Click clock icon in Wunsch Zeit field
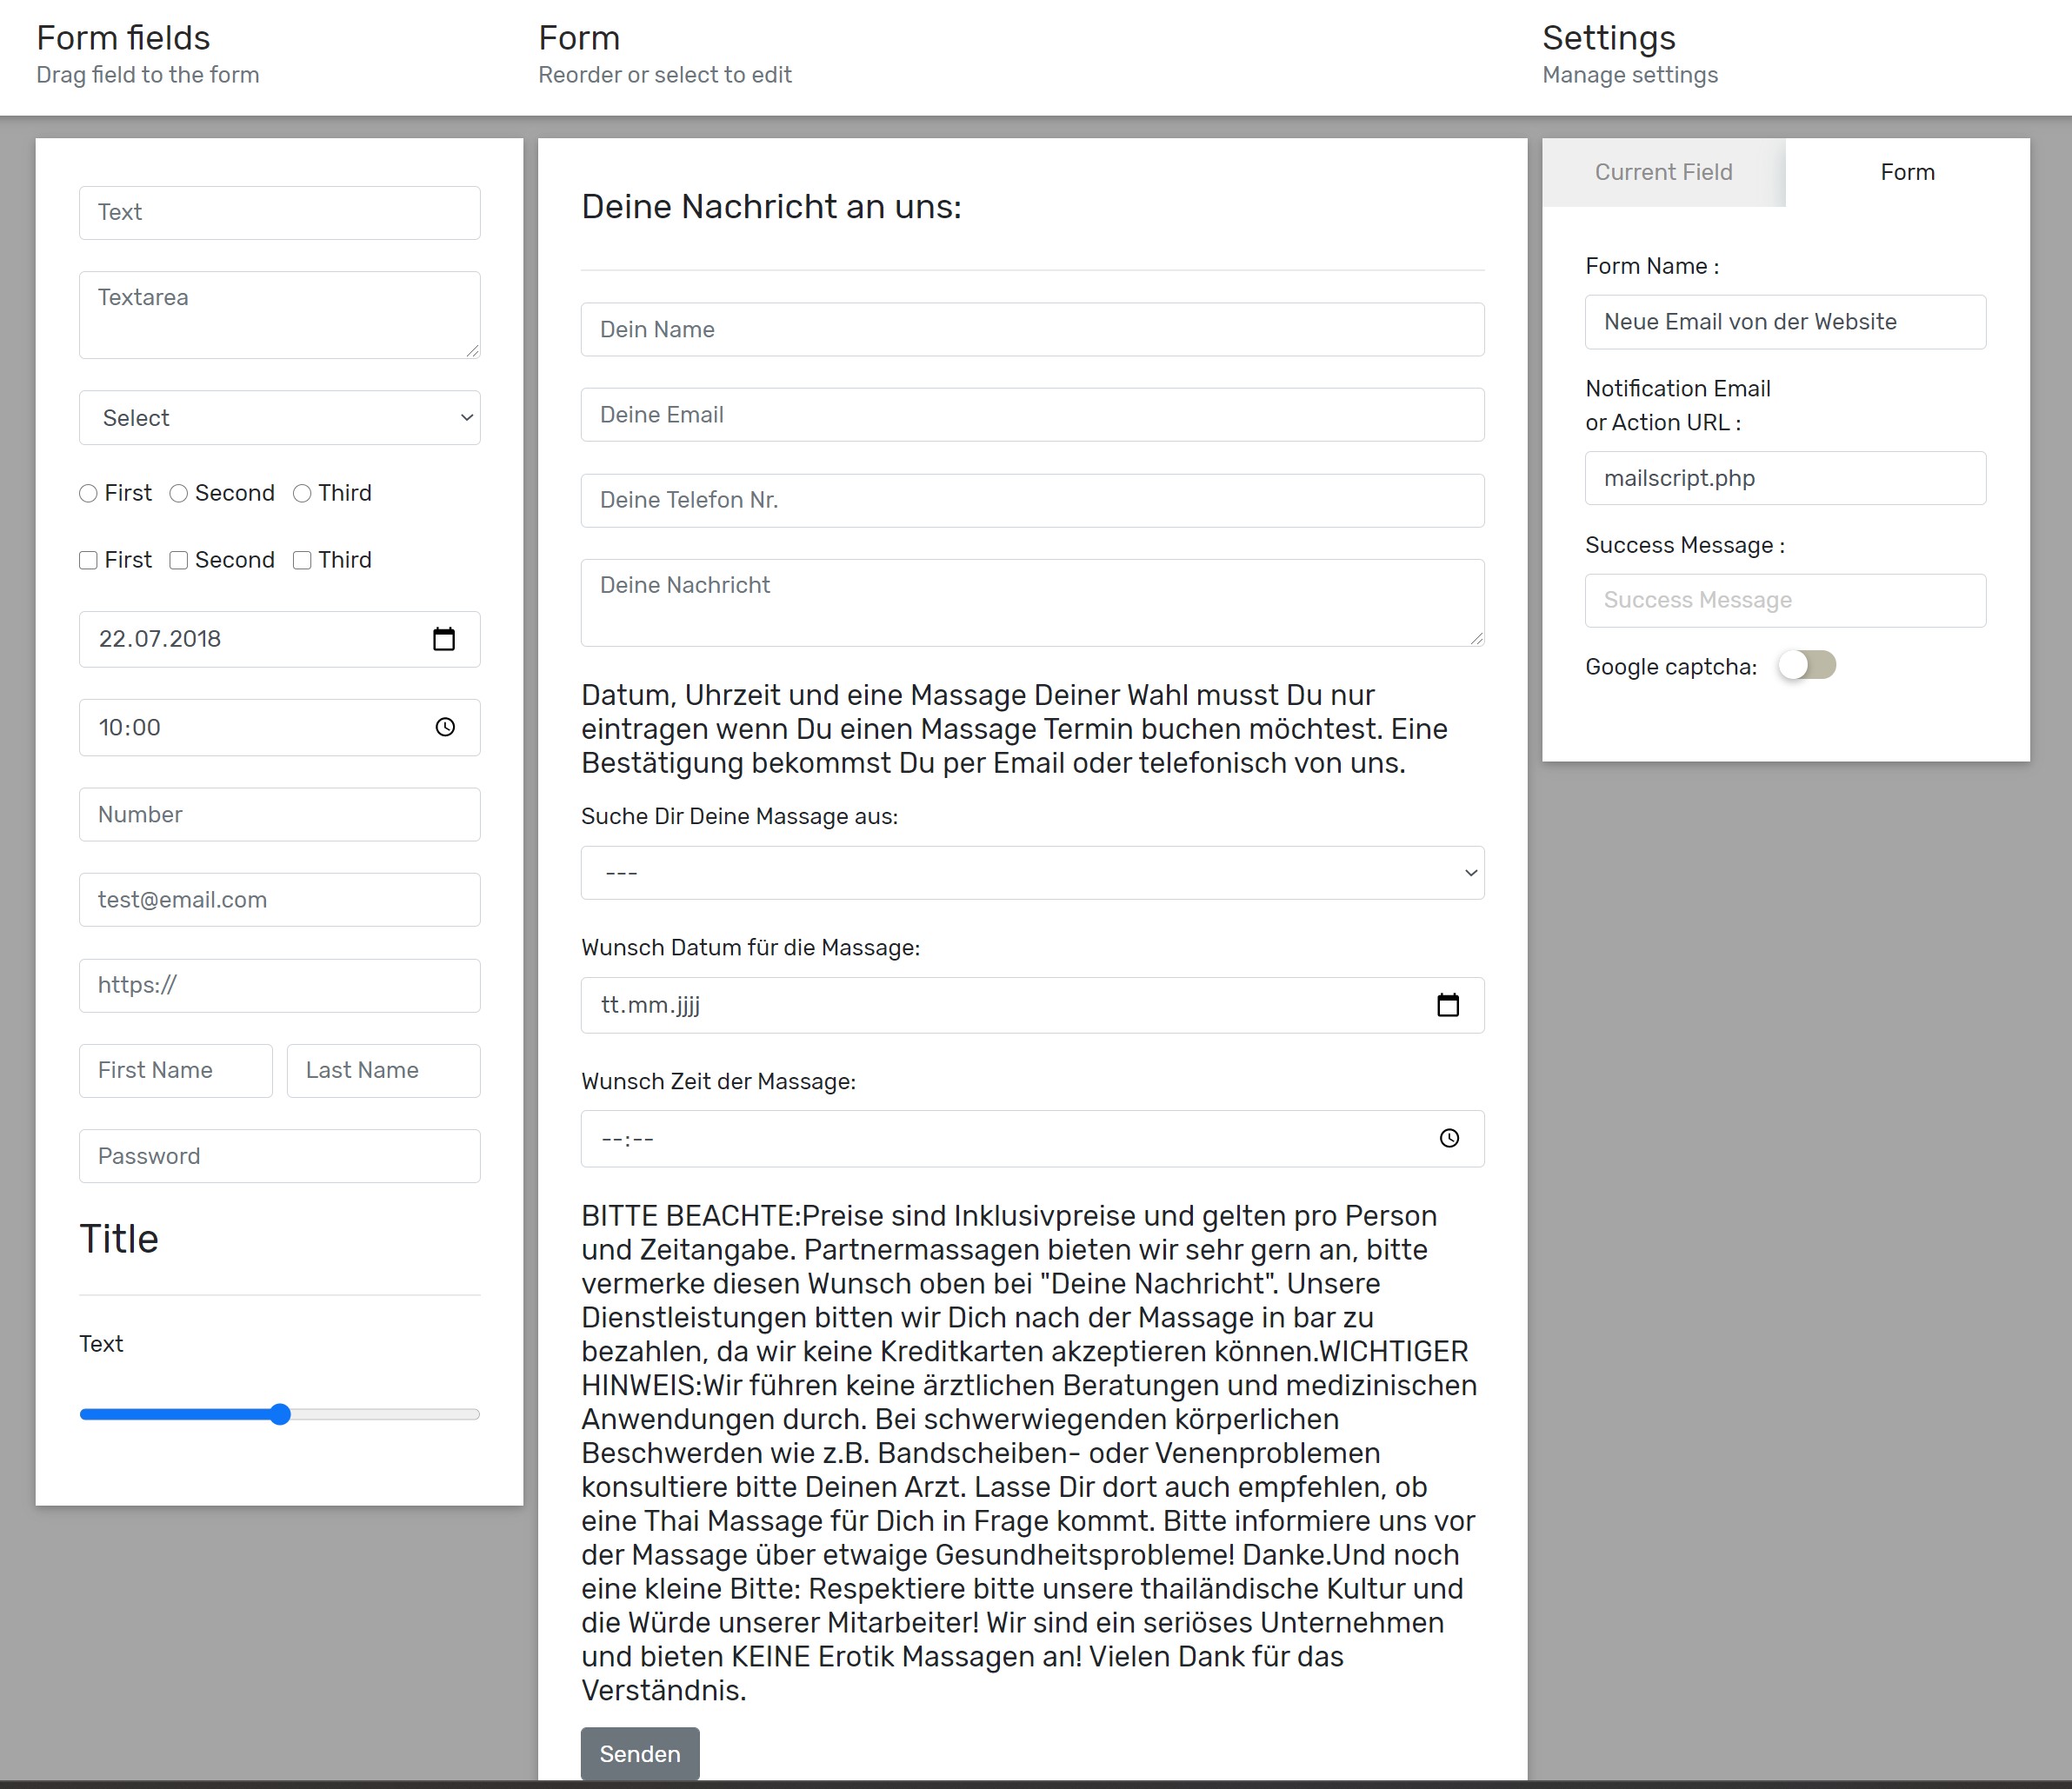2072x1789 pixels. click(x=1449, y=1138)
